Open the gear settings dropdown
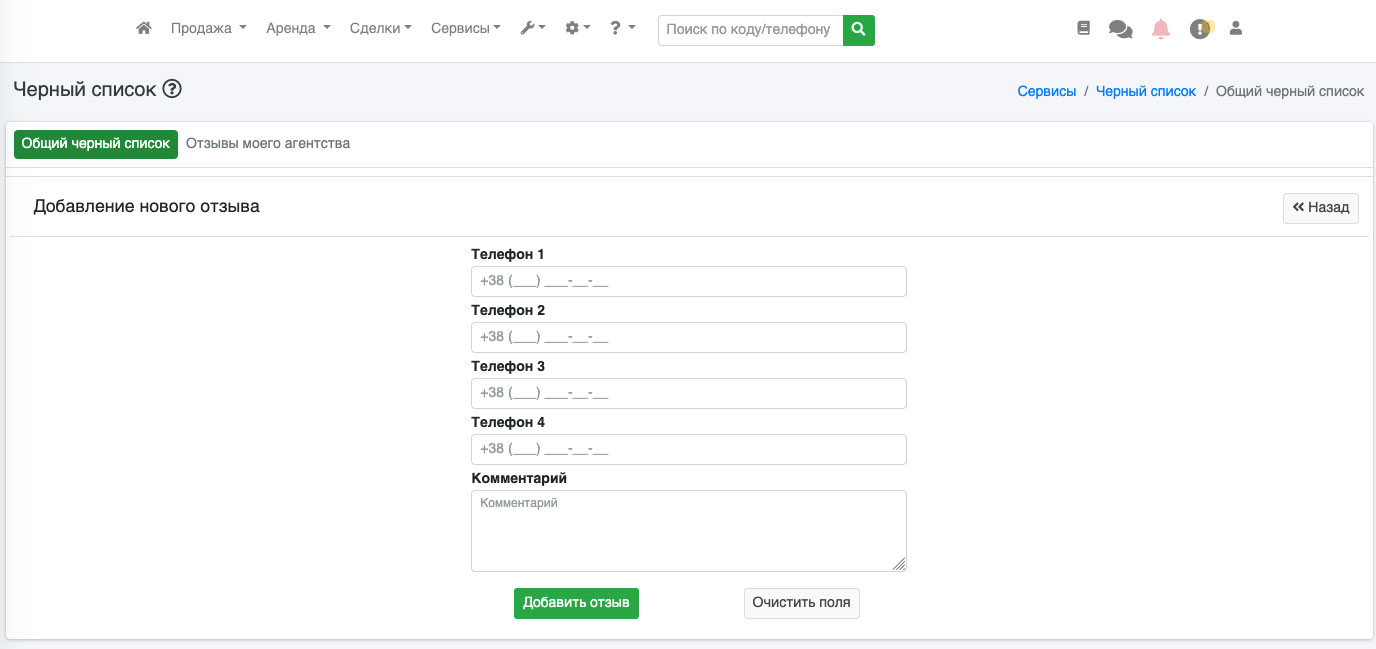Image resolution: width=1376 pixels, height=649 pixels. click(x=578, y=29)
